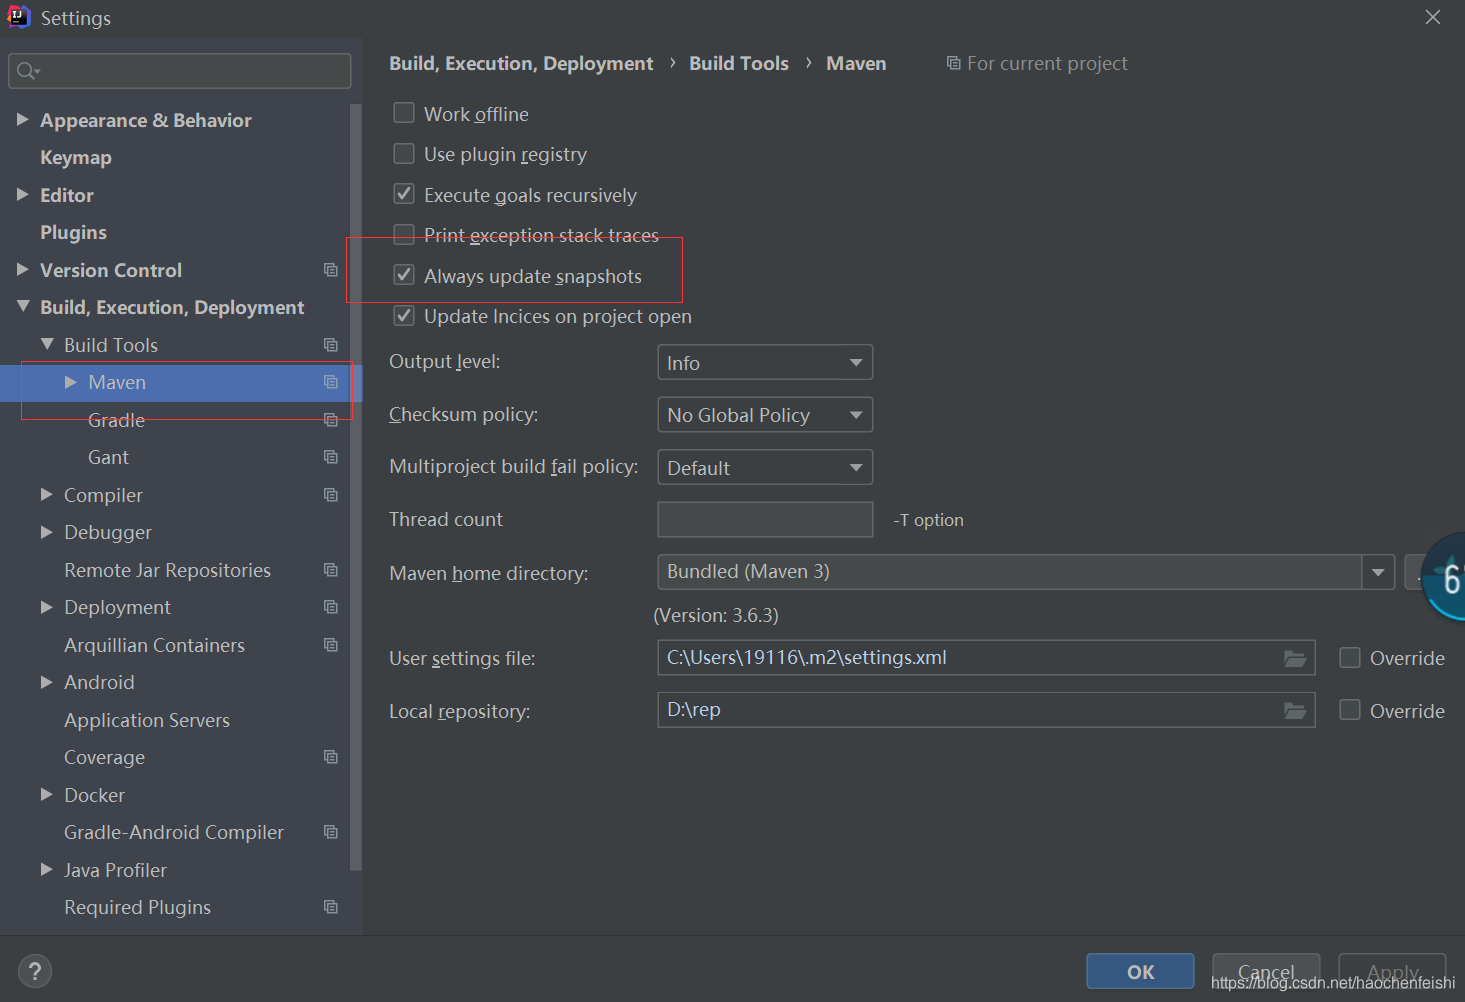Click the project-level icon beside Build Tools
The height and width of the screenshot is (1002, 1465).
(x=331, y=345)
